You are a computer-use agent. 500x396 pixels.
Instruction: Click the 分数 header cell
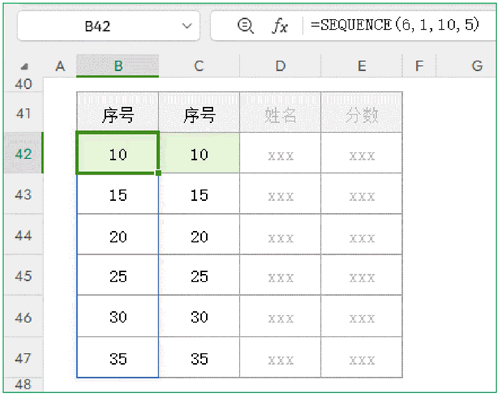pos(362,112)
